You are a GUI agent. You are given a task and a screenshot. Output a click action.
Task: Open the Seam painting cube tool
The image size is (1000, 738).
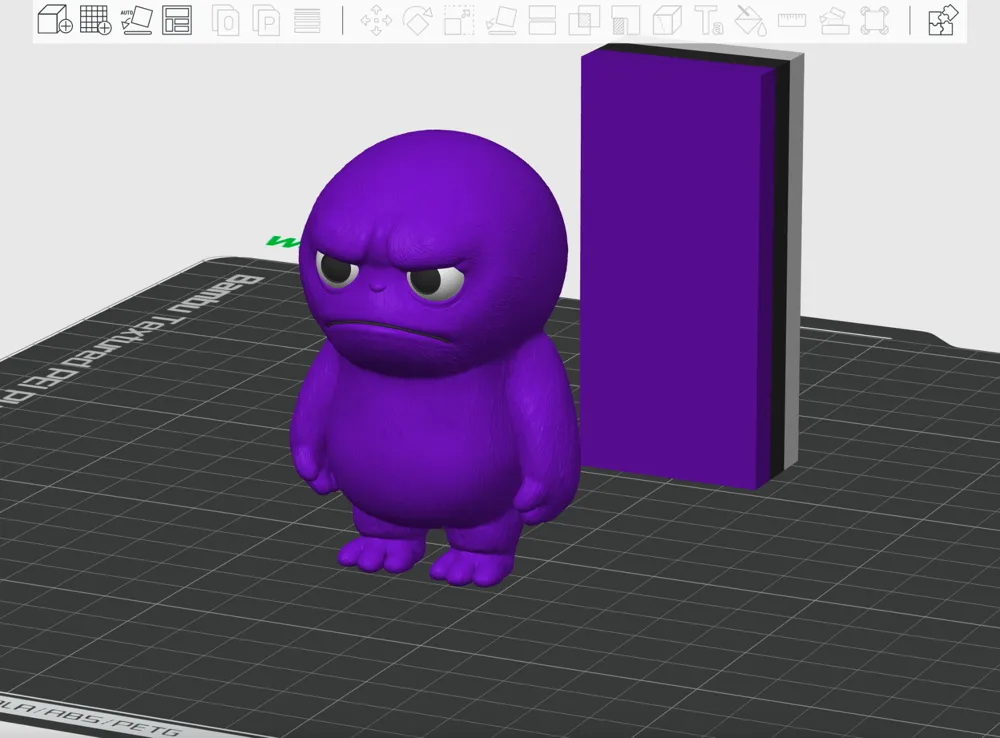667,20
